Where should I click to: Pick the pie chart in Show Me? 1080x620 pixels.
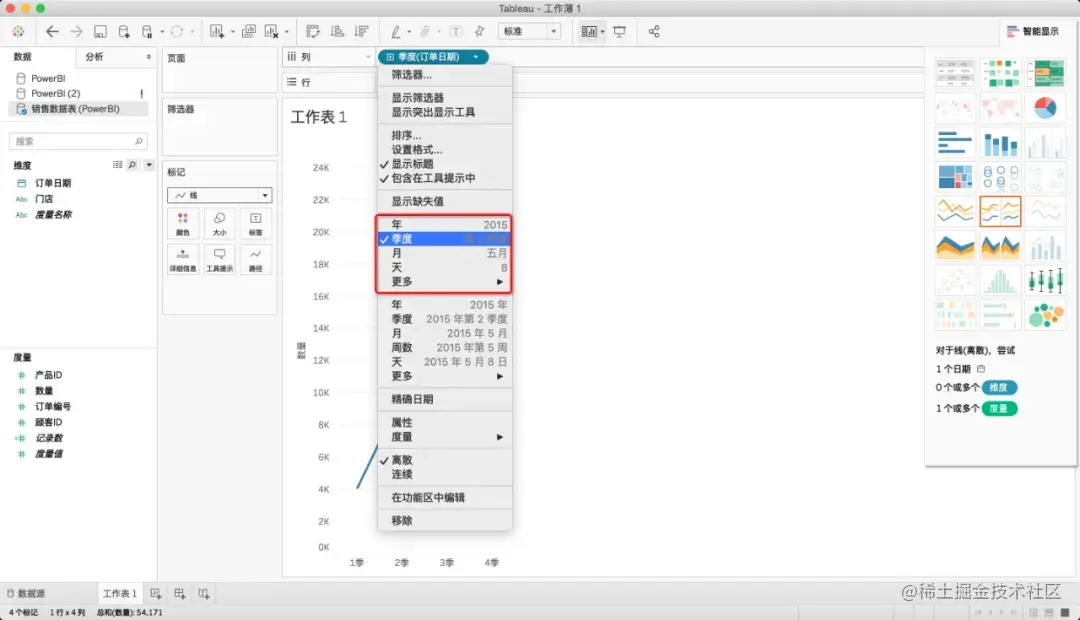point(1045,107)
